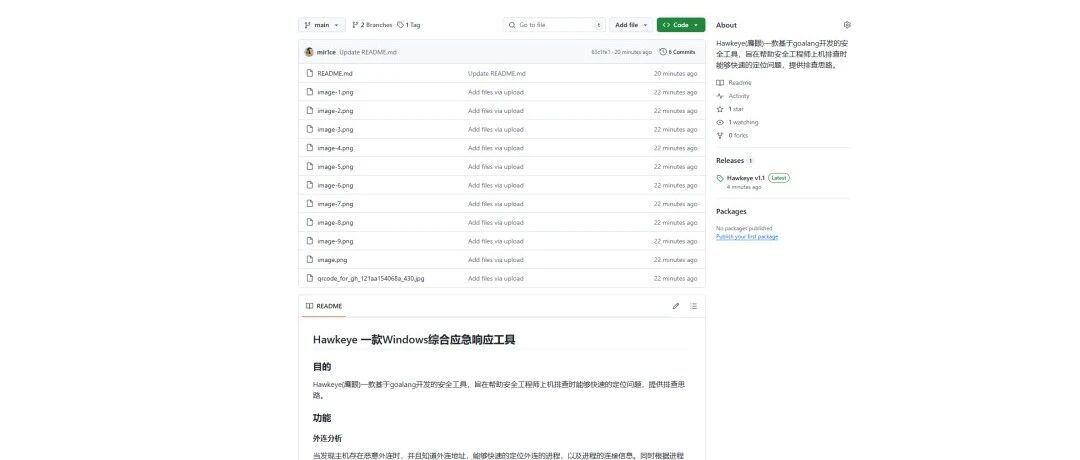Click the file icon next to image-9.png

[x=310, y=240]
